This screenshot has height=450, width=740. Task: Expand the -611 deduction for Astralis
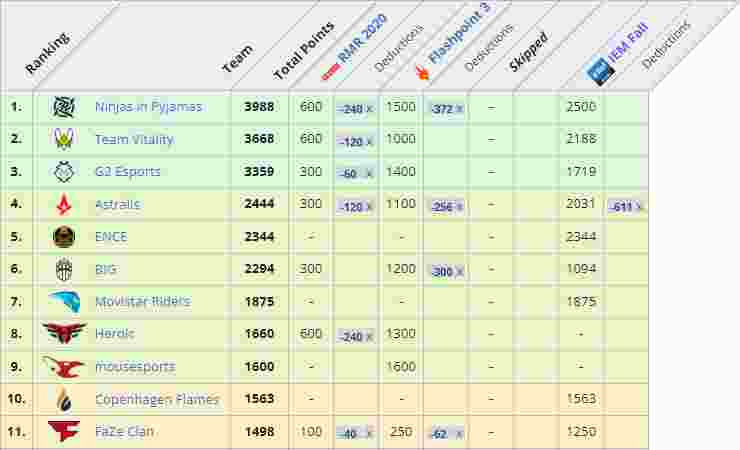click(x=626, y=206)
